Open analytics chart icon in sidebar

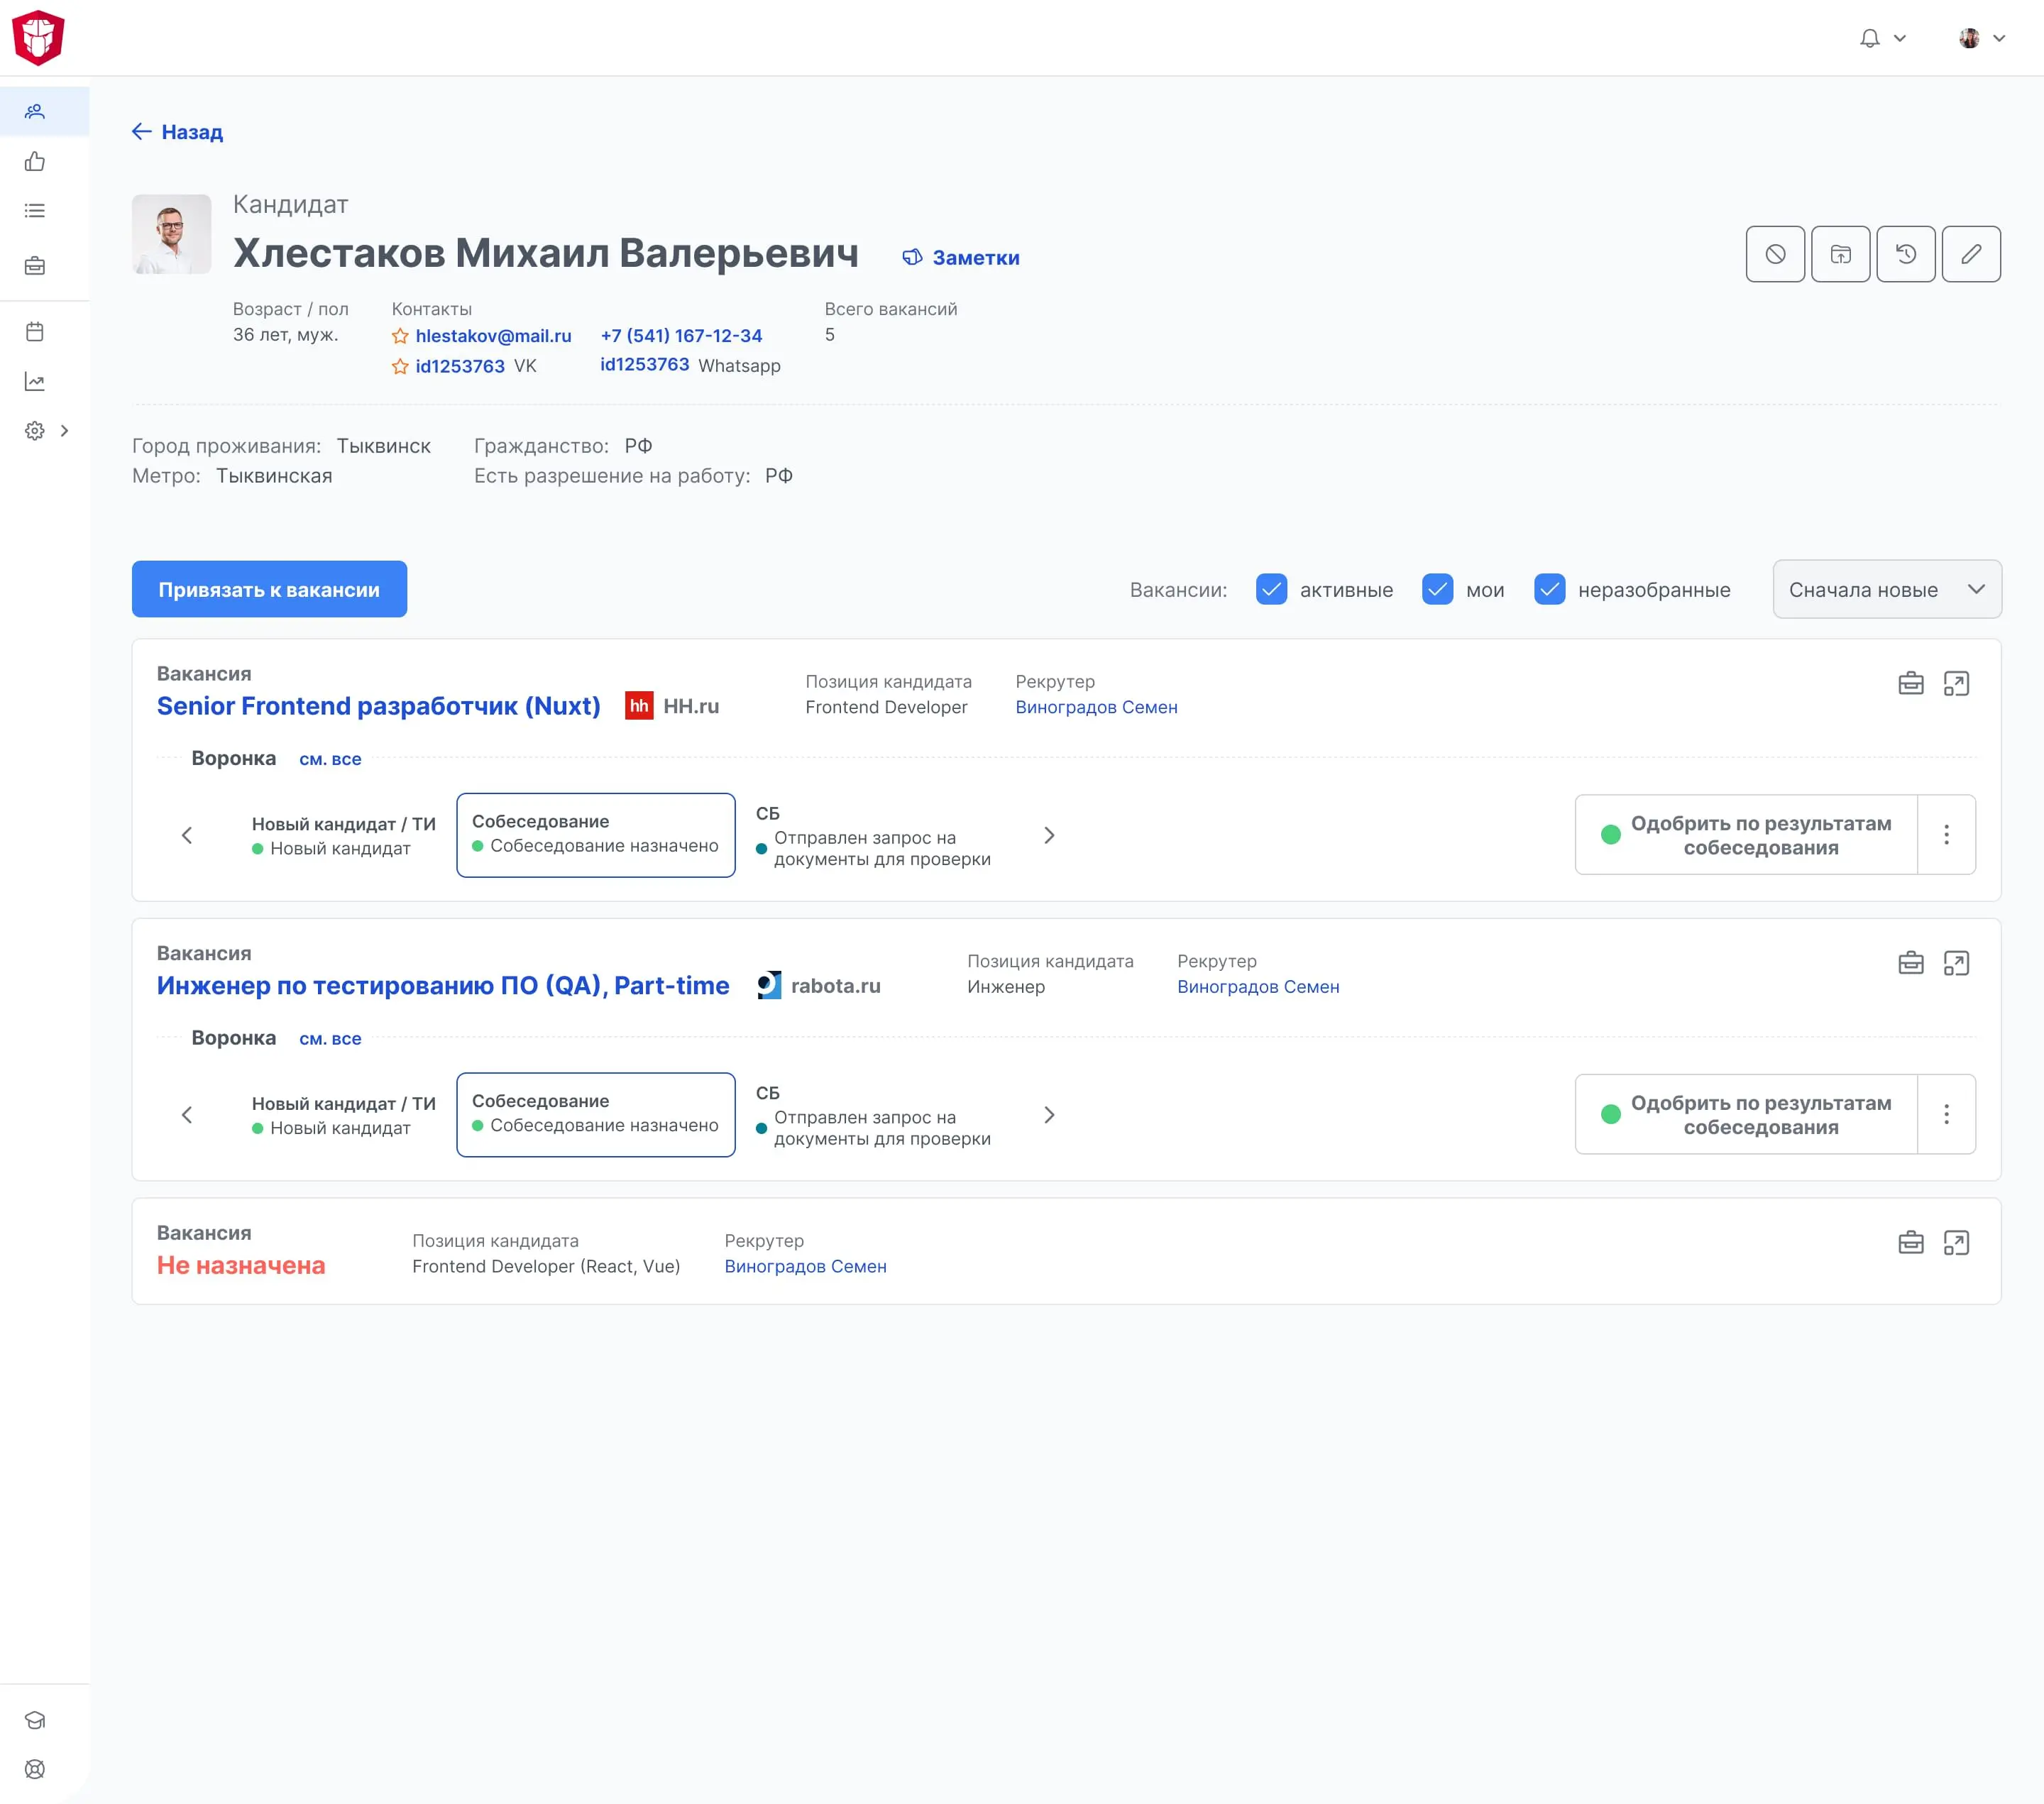point(35,381)
